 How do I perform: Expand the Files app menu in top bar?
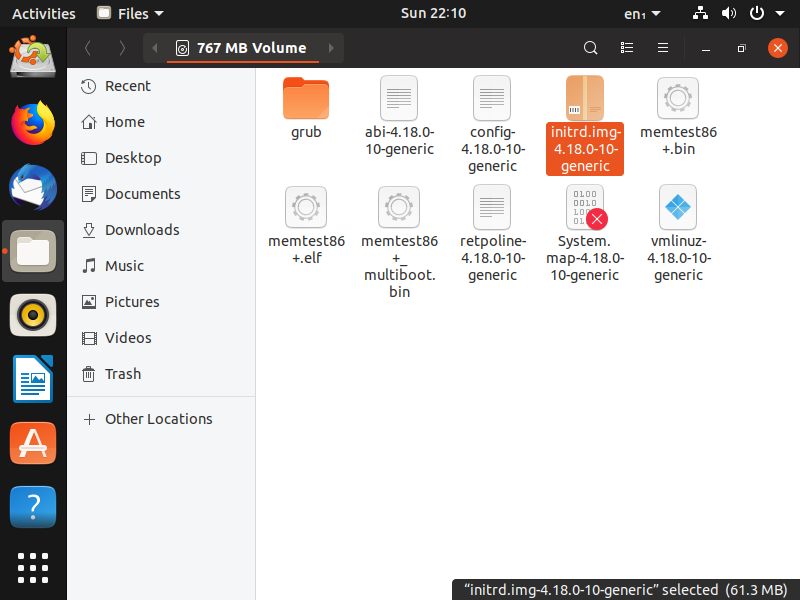click(131, 14)
